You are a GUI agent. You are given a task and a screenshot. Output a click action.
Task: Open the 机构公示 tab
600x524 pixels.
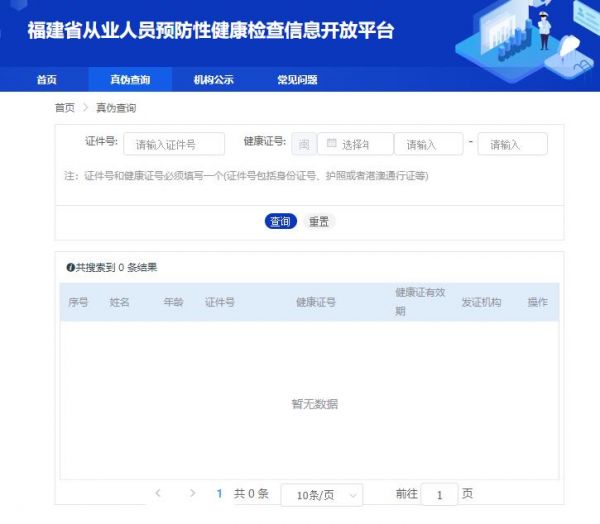(214, 80)
